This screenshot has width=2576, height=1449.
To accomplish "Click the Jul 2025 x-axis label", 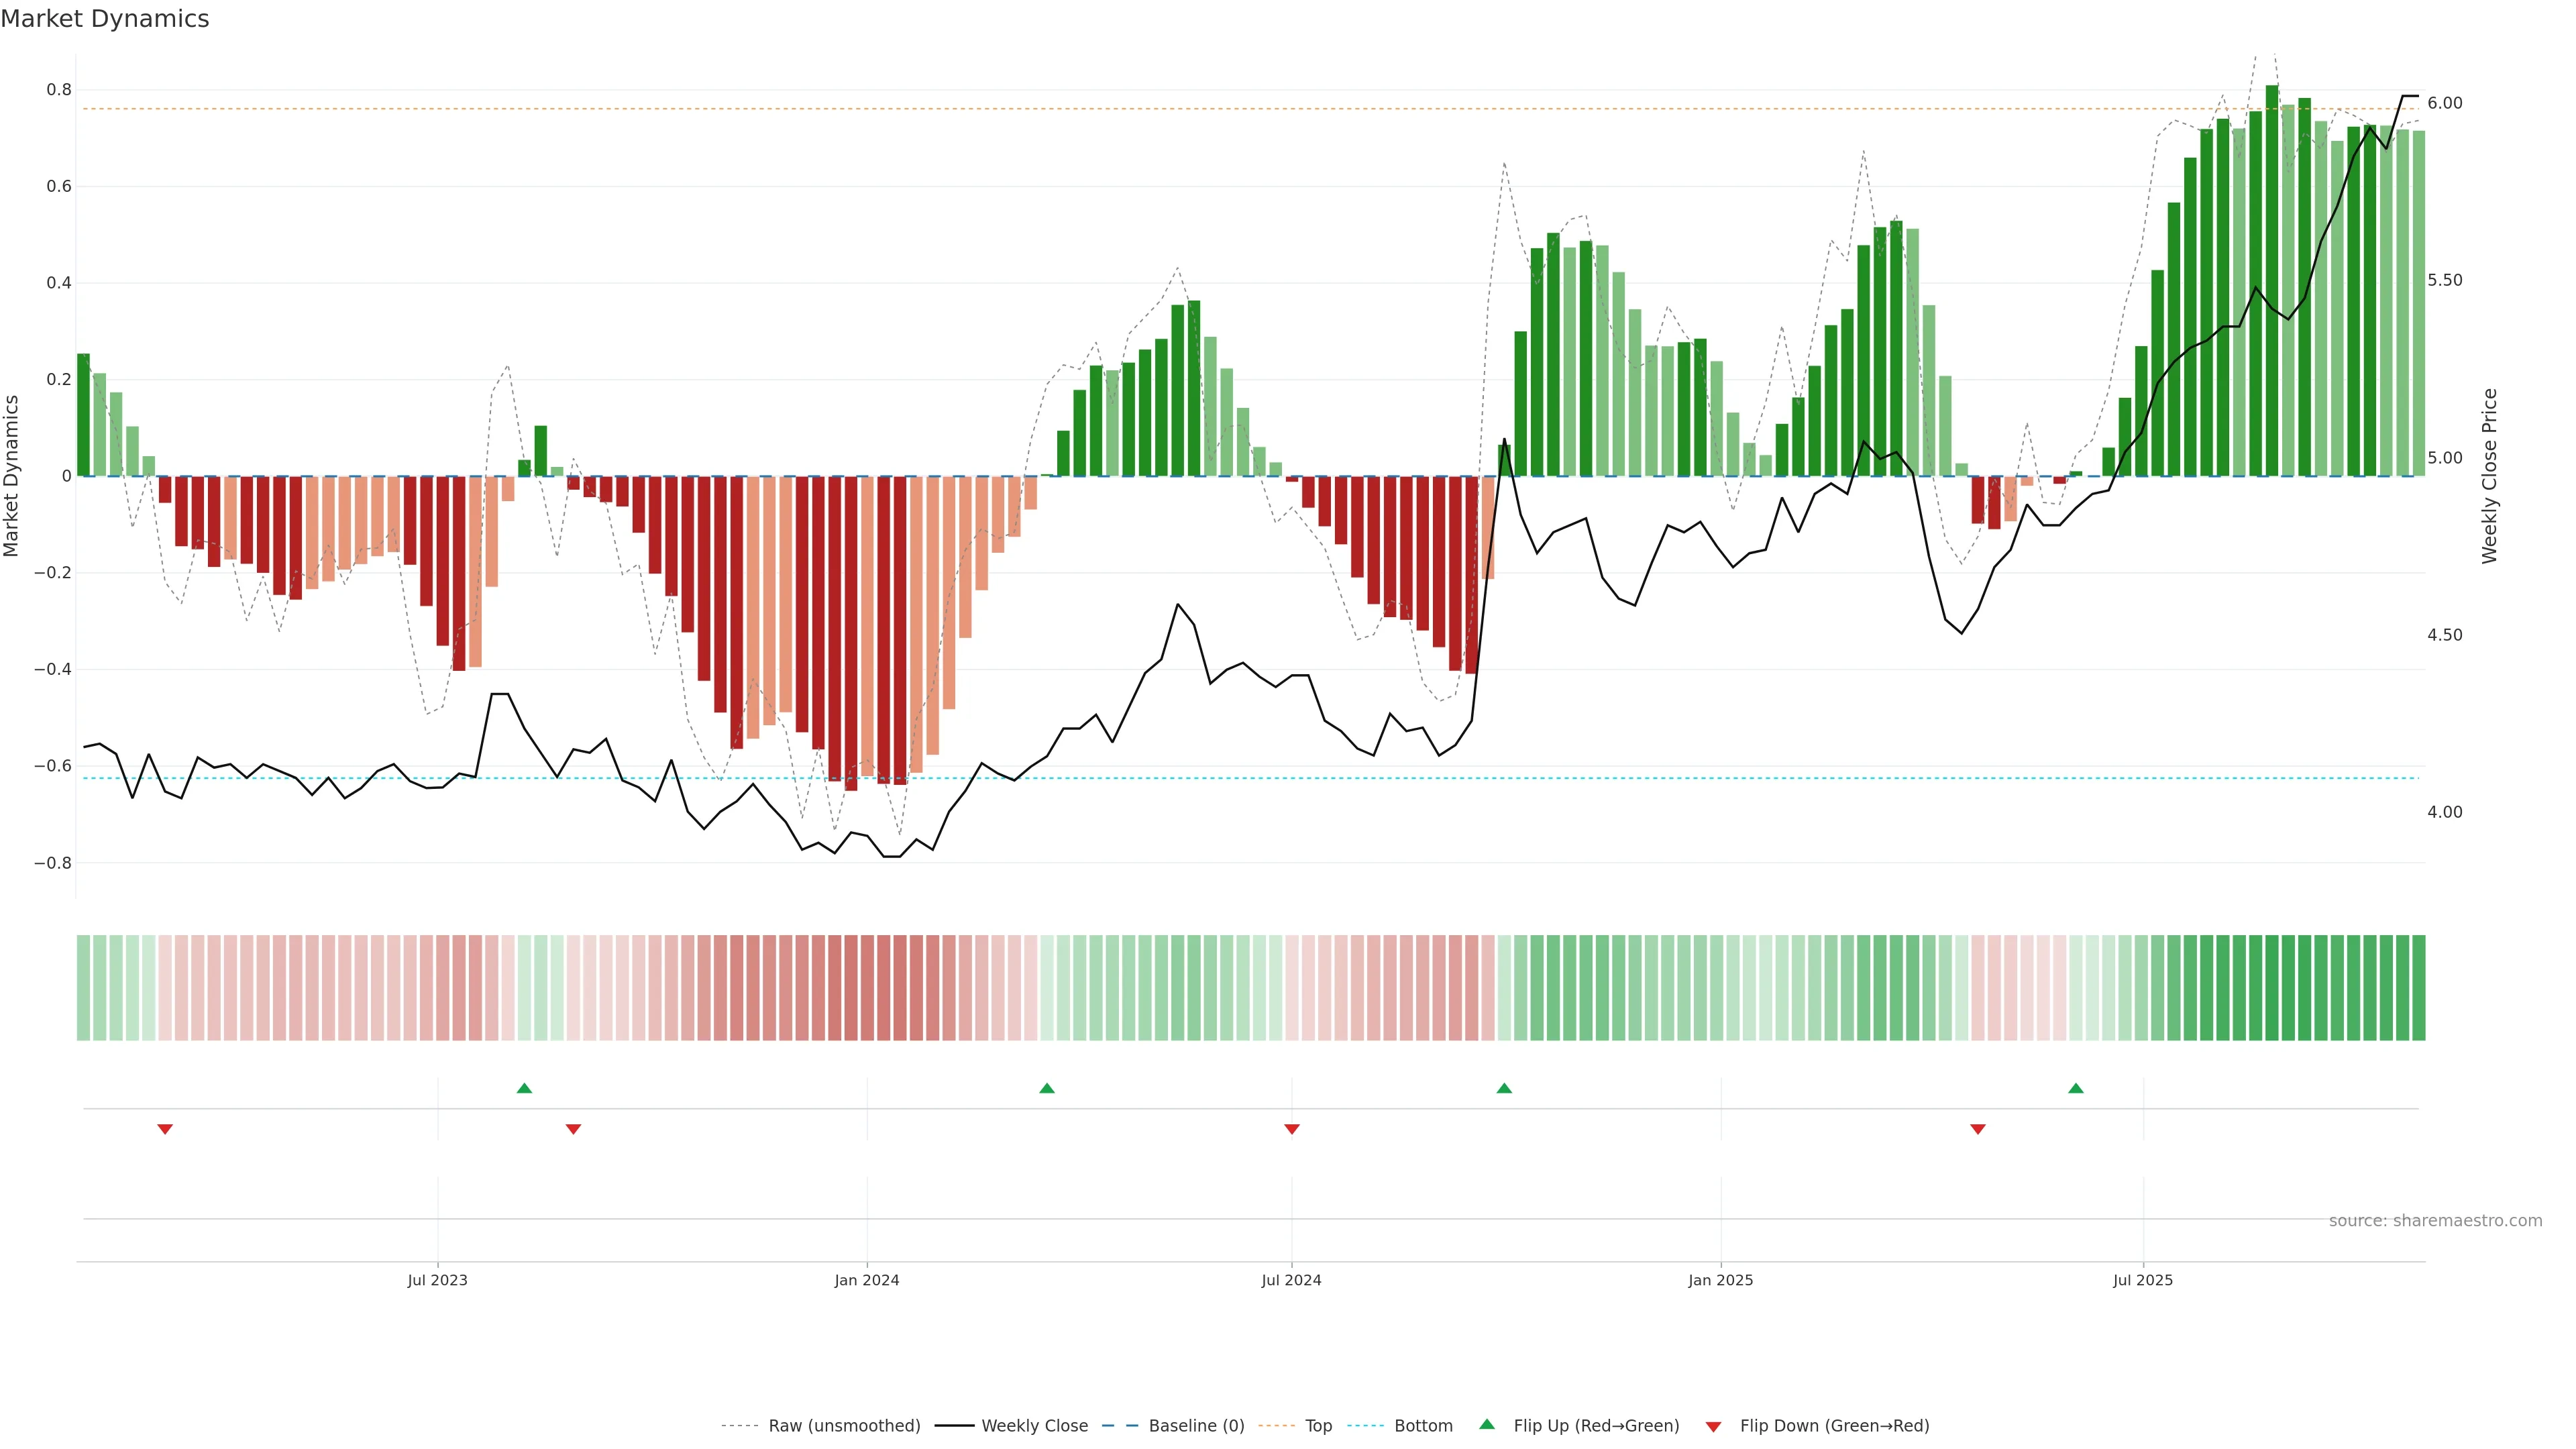I will pyautogui.click(x=2143, y=1280).
